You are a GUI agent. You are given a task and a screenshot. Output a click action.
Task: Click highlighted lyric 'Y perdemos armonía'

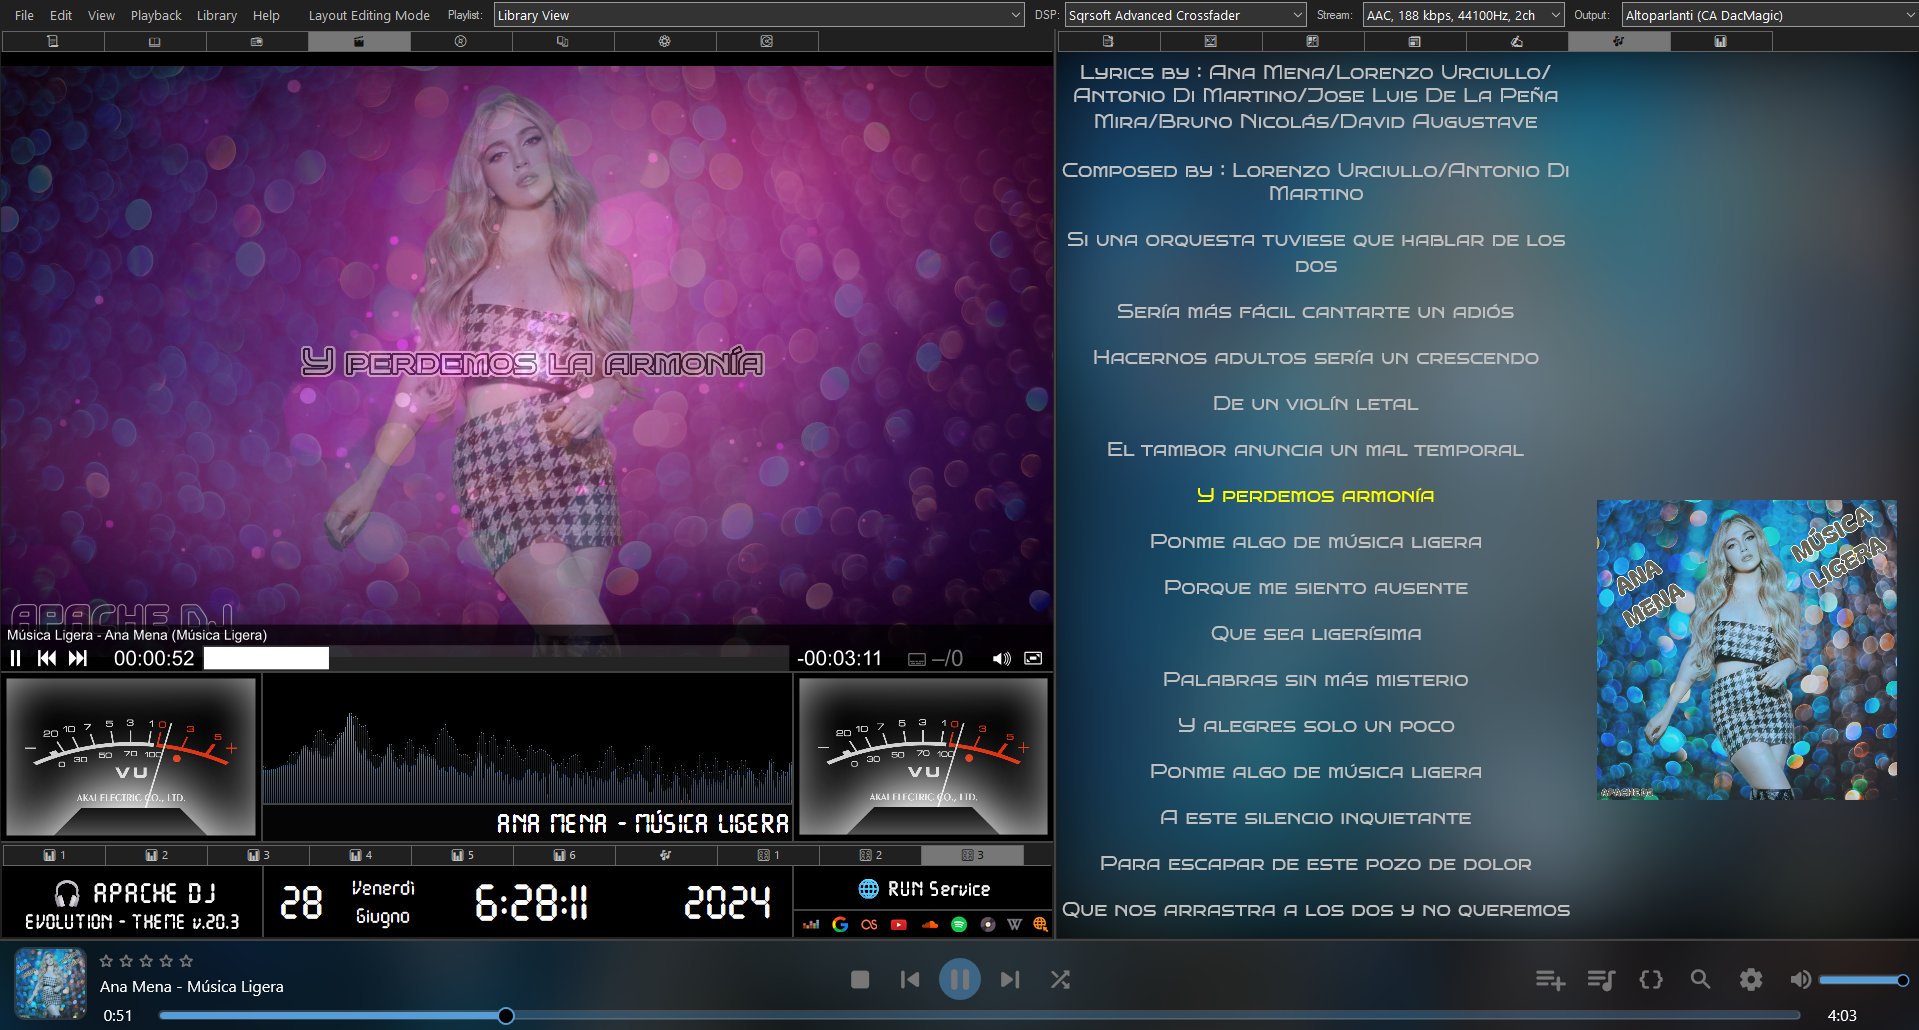[1315, 496]
